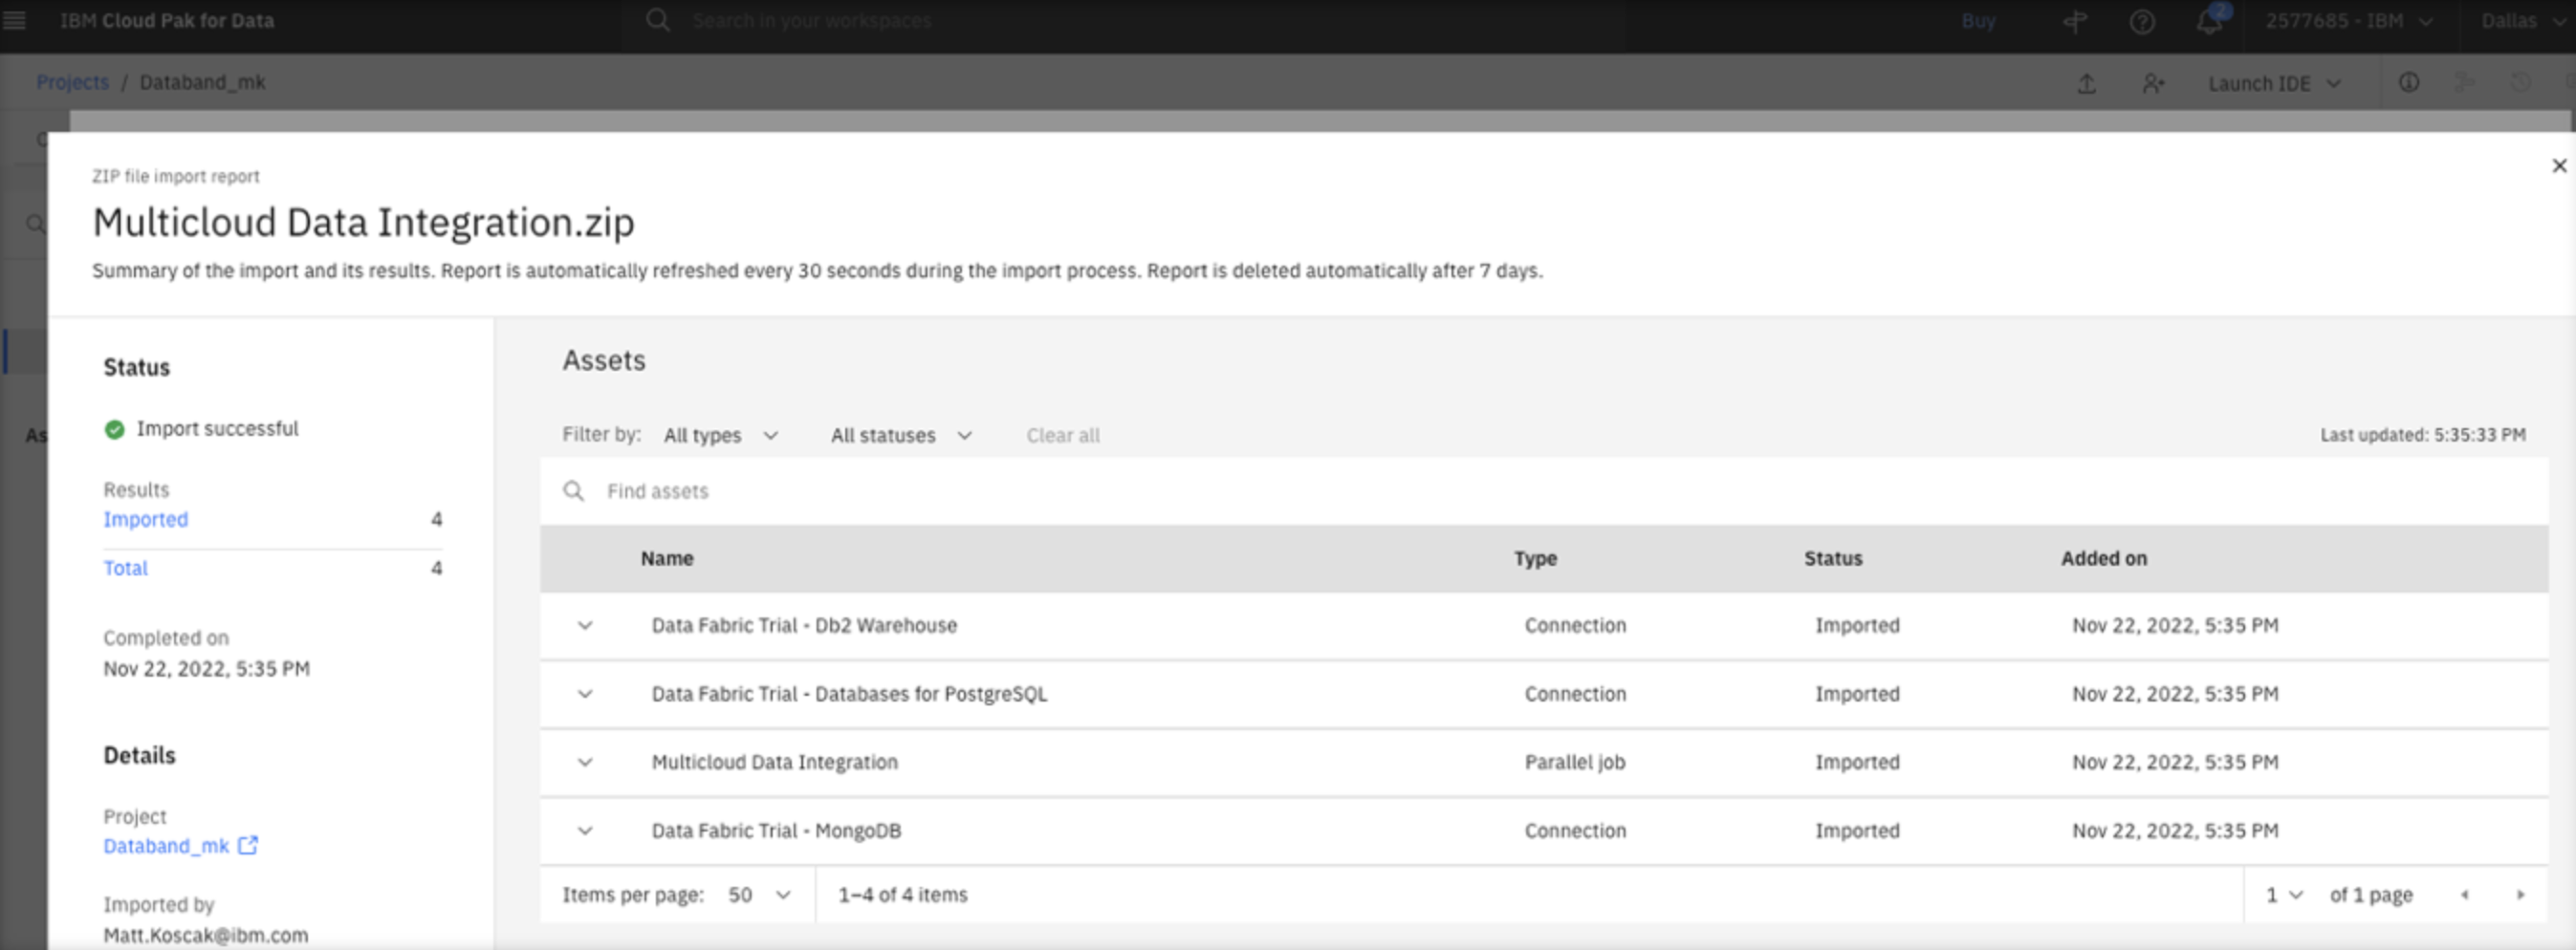
Task: Open the All types filter dropdown
Action: pos(721,436)
